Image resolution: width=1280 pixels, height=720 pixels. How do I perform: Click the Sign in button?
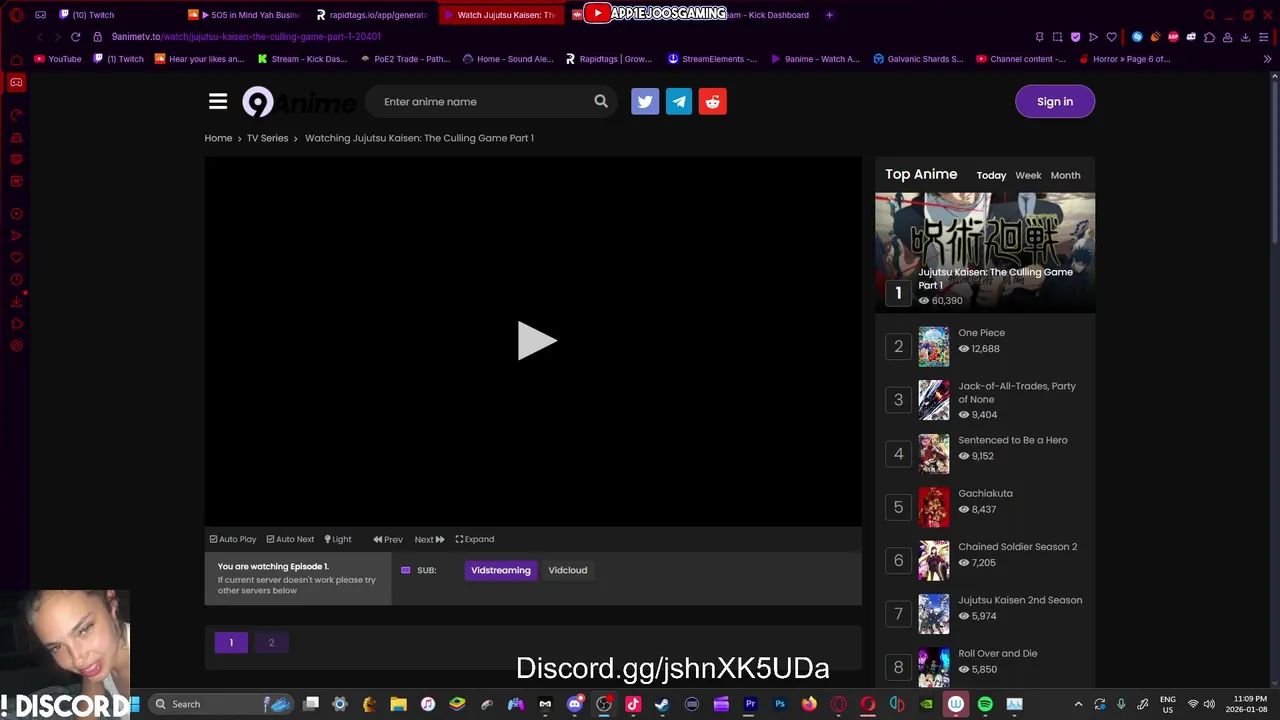pos(1055,101)
